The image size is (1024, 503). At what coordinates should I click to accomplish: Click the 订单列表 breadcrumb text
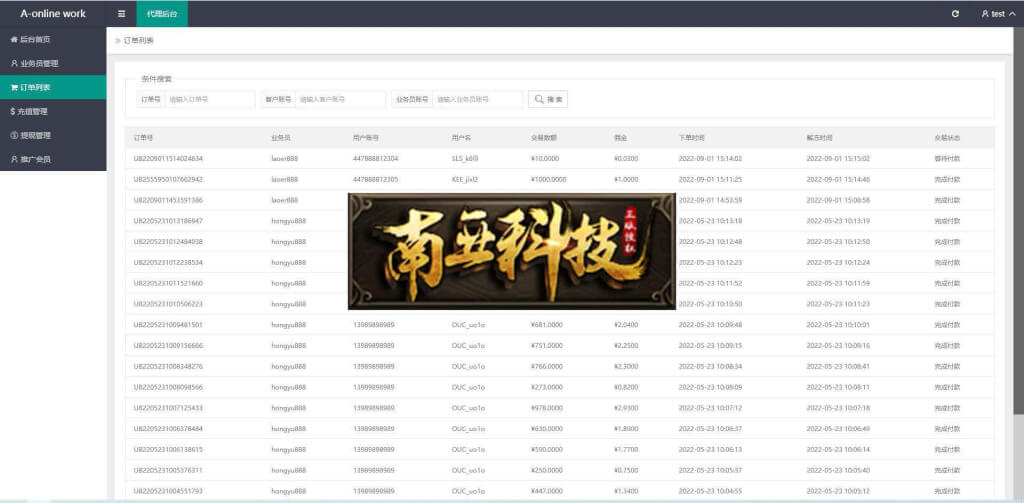[139, 41]
